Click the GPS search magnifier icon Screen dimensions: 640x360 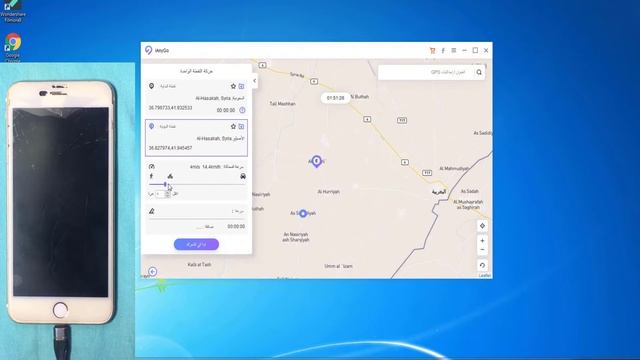479,72
